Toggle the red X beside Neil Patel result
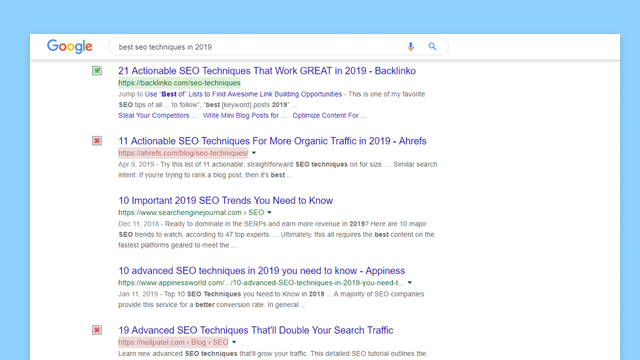 coord(97,330)
